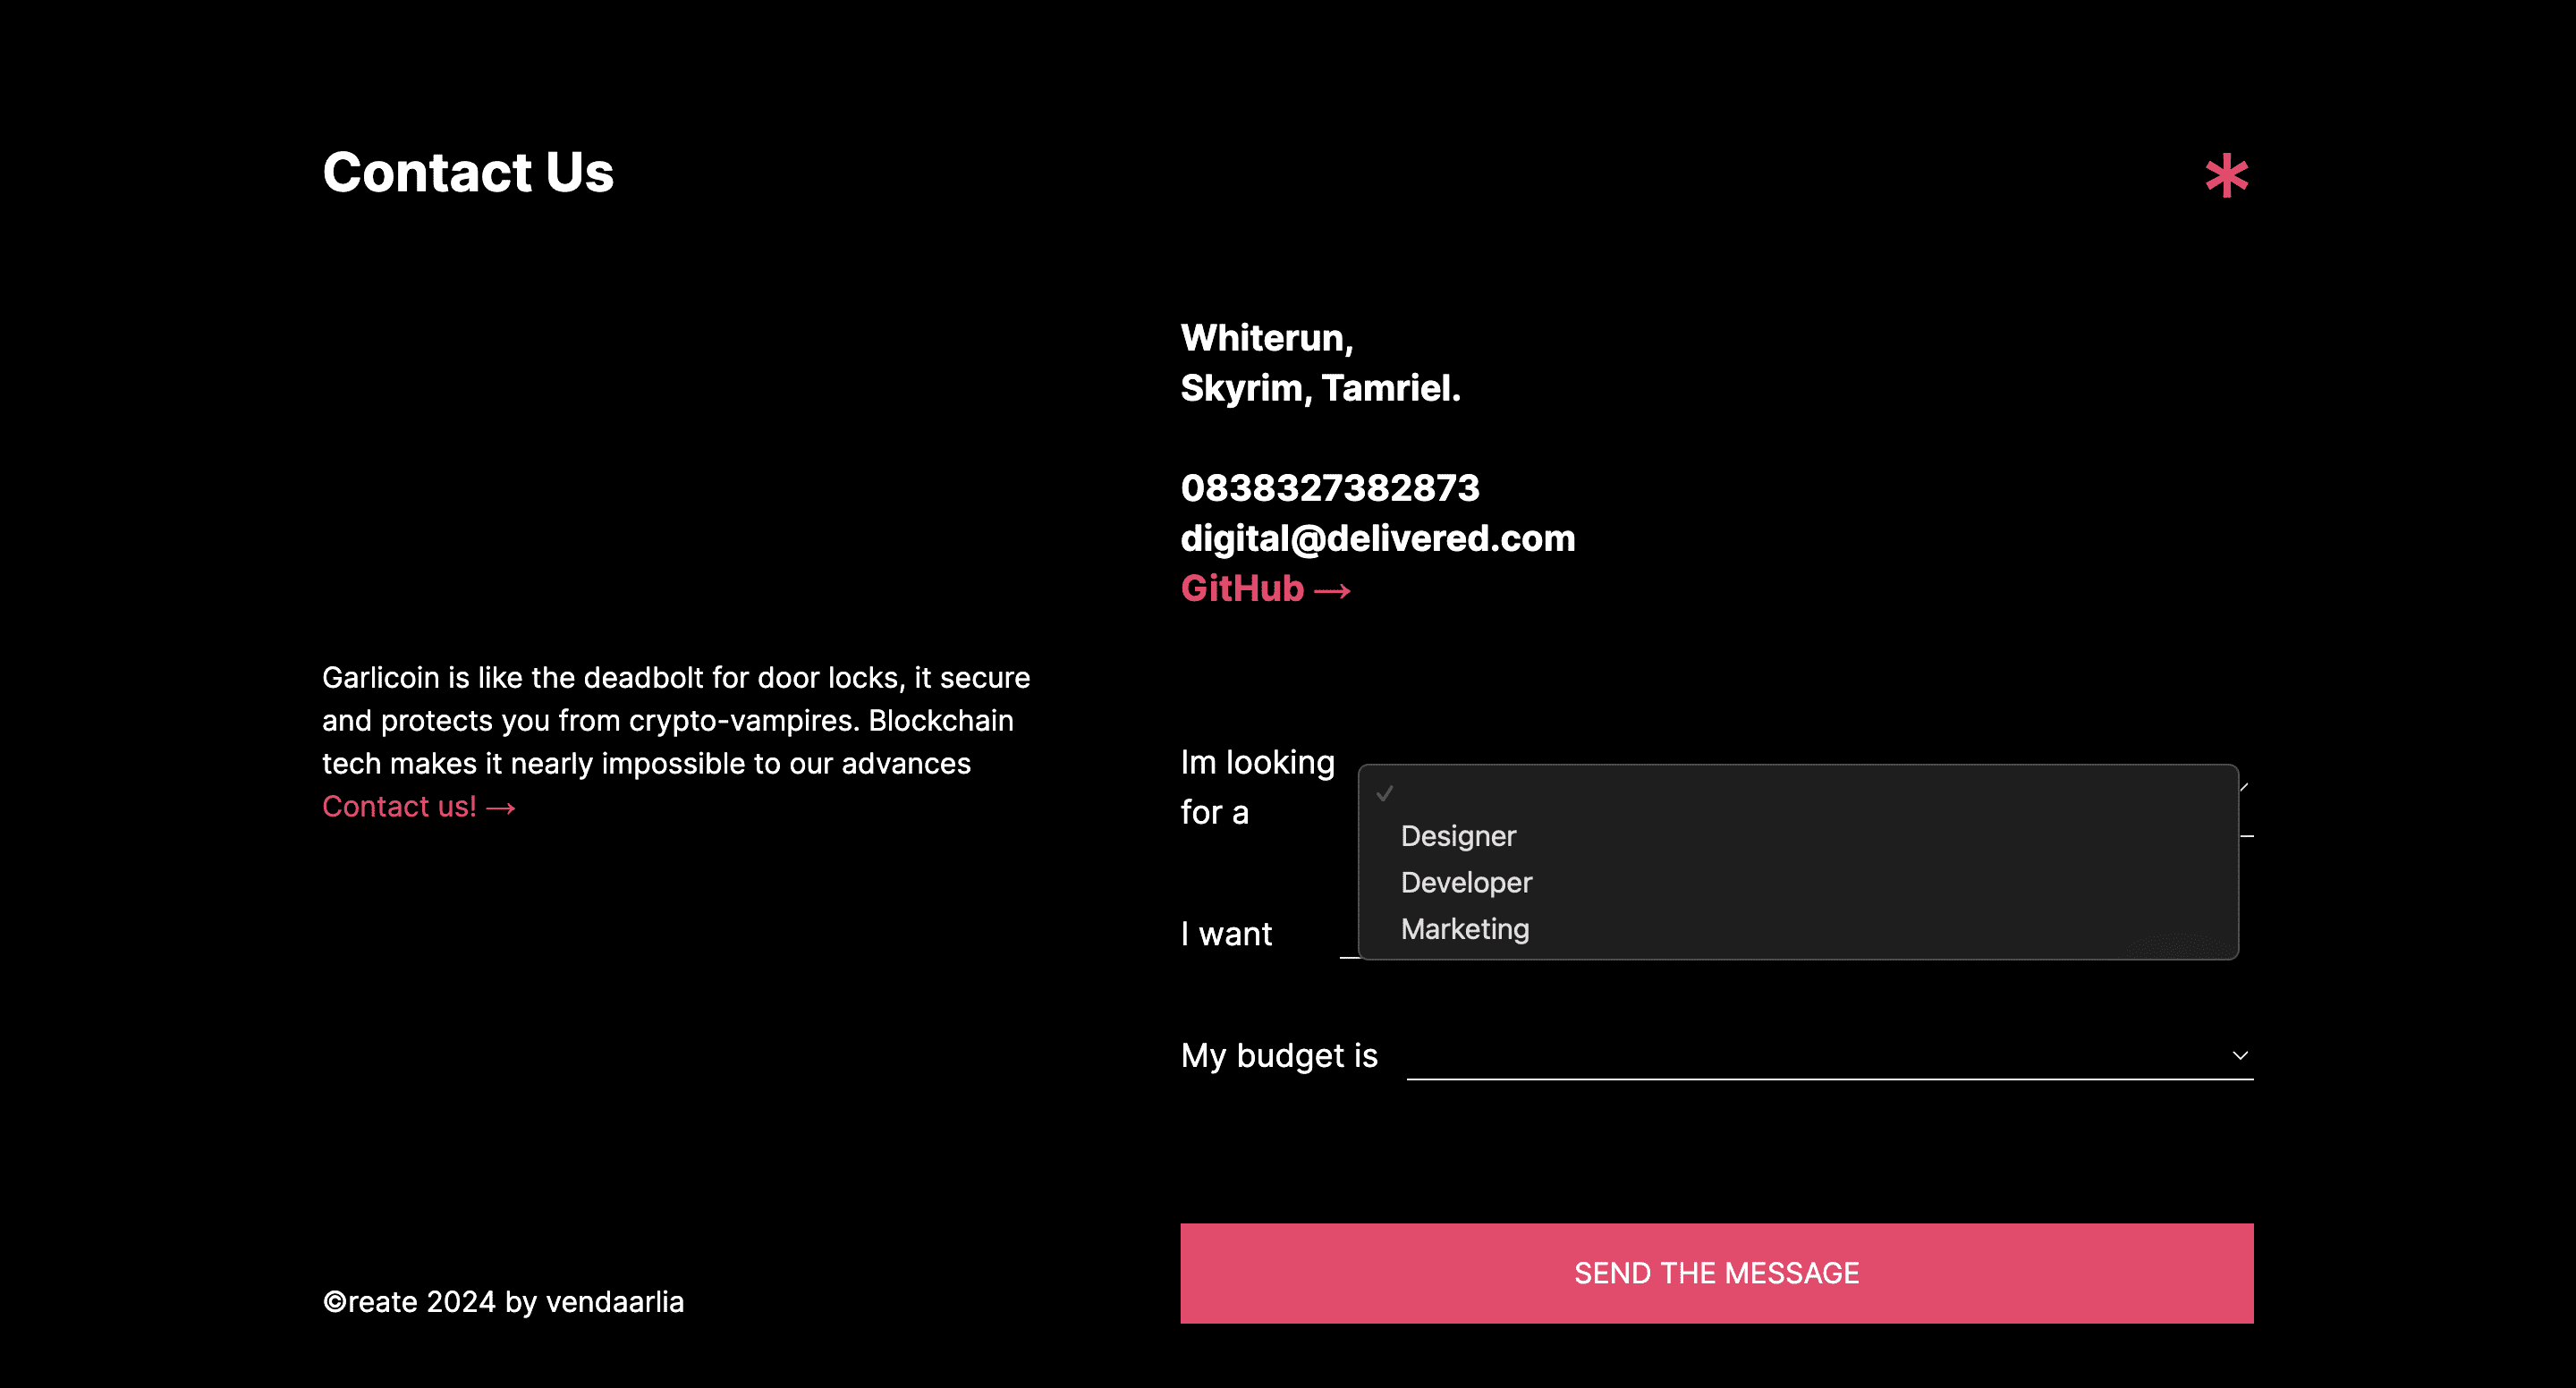Click the arrow icon beside GitHub
Screen dimensions: 2576x1388
tap(1332, 591)
